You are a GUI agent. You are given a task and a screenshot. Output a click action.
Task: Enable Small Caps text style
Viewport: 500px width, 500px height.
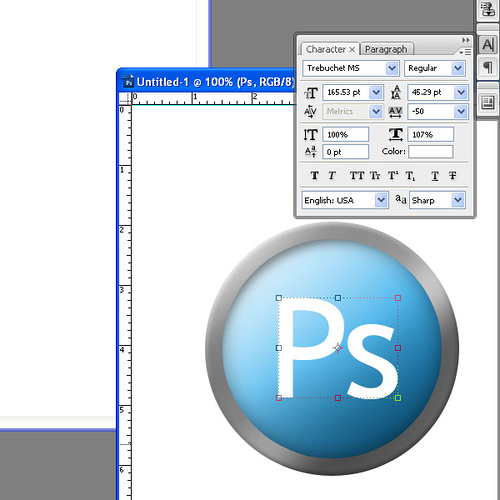[x=375, y=176]
